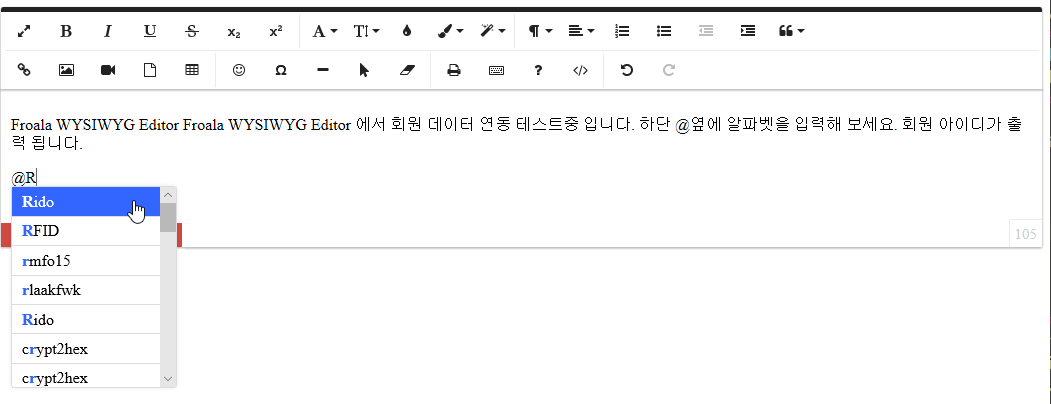Open the quote dropdown
1051x404 pixels.
point(791,31)
